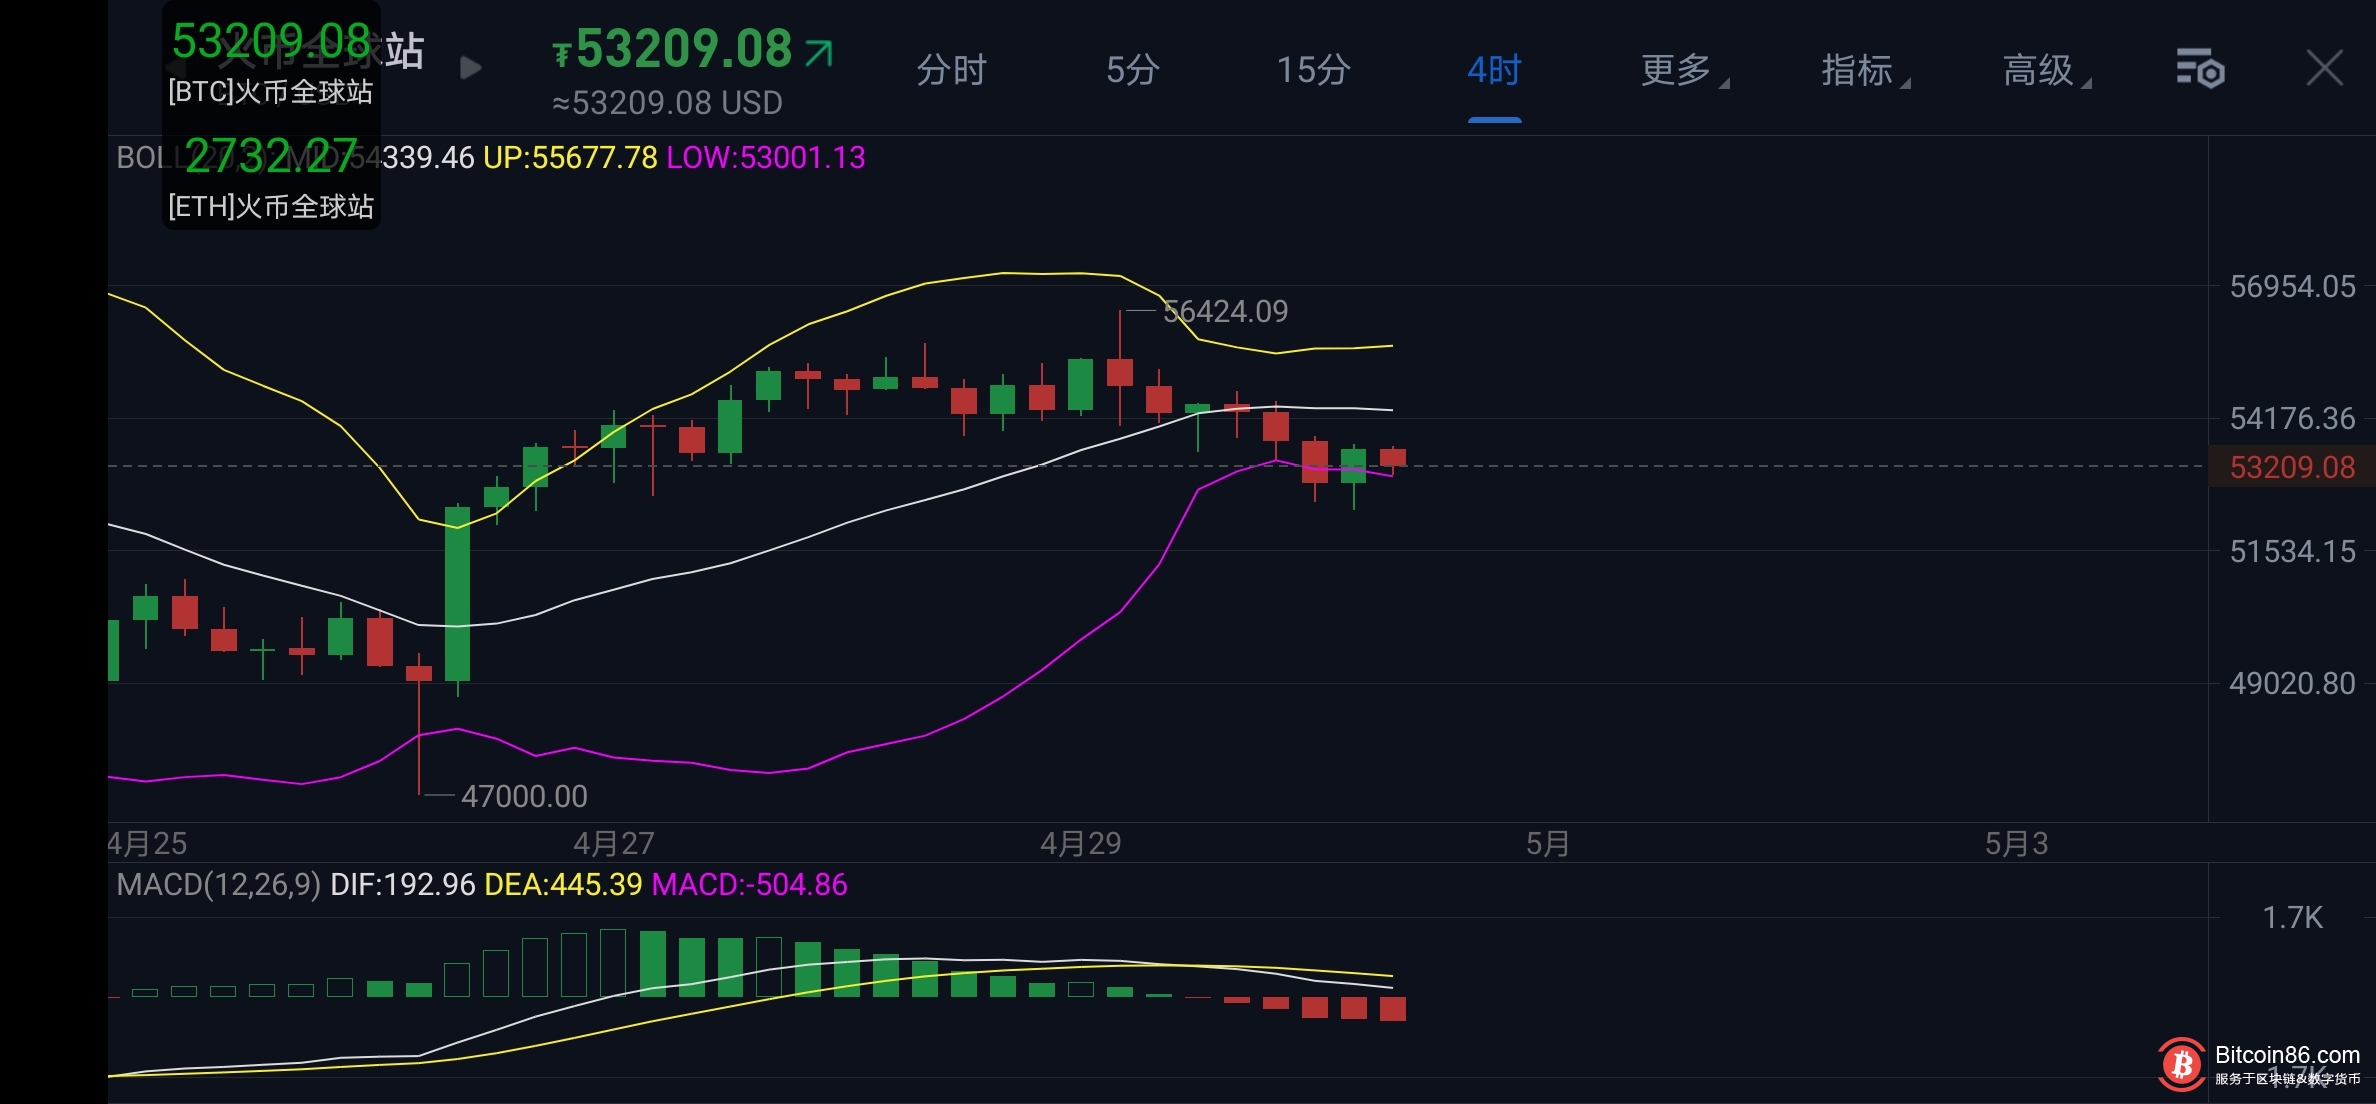This screenshot has height=1104, width=2376.
Task: Close the chart with the X icon
Action: coord(2324,69)
